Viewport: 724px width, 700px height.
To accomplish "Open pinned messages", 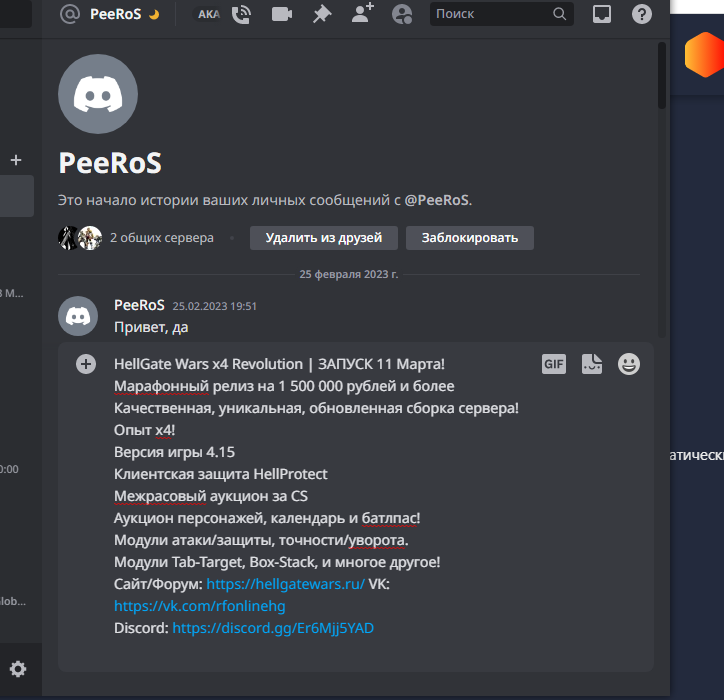I will pos(322,14).
